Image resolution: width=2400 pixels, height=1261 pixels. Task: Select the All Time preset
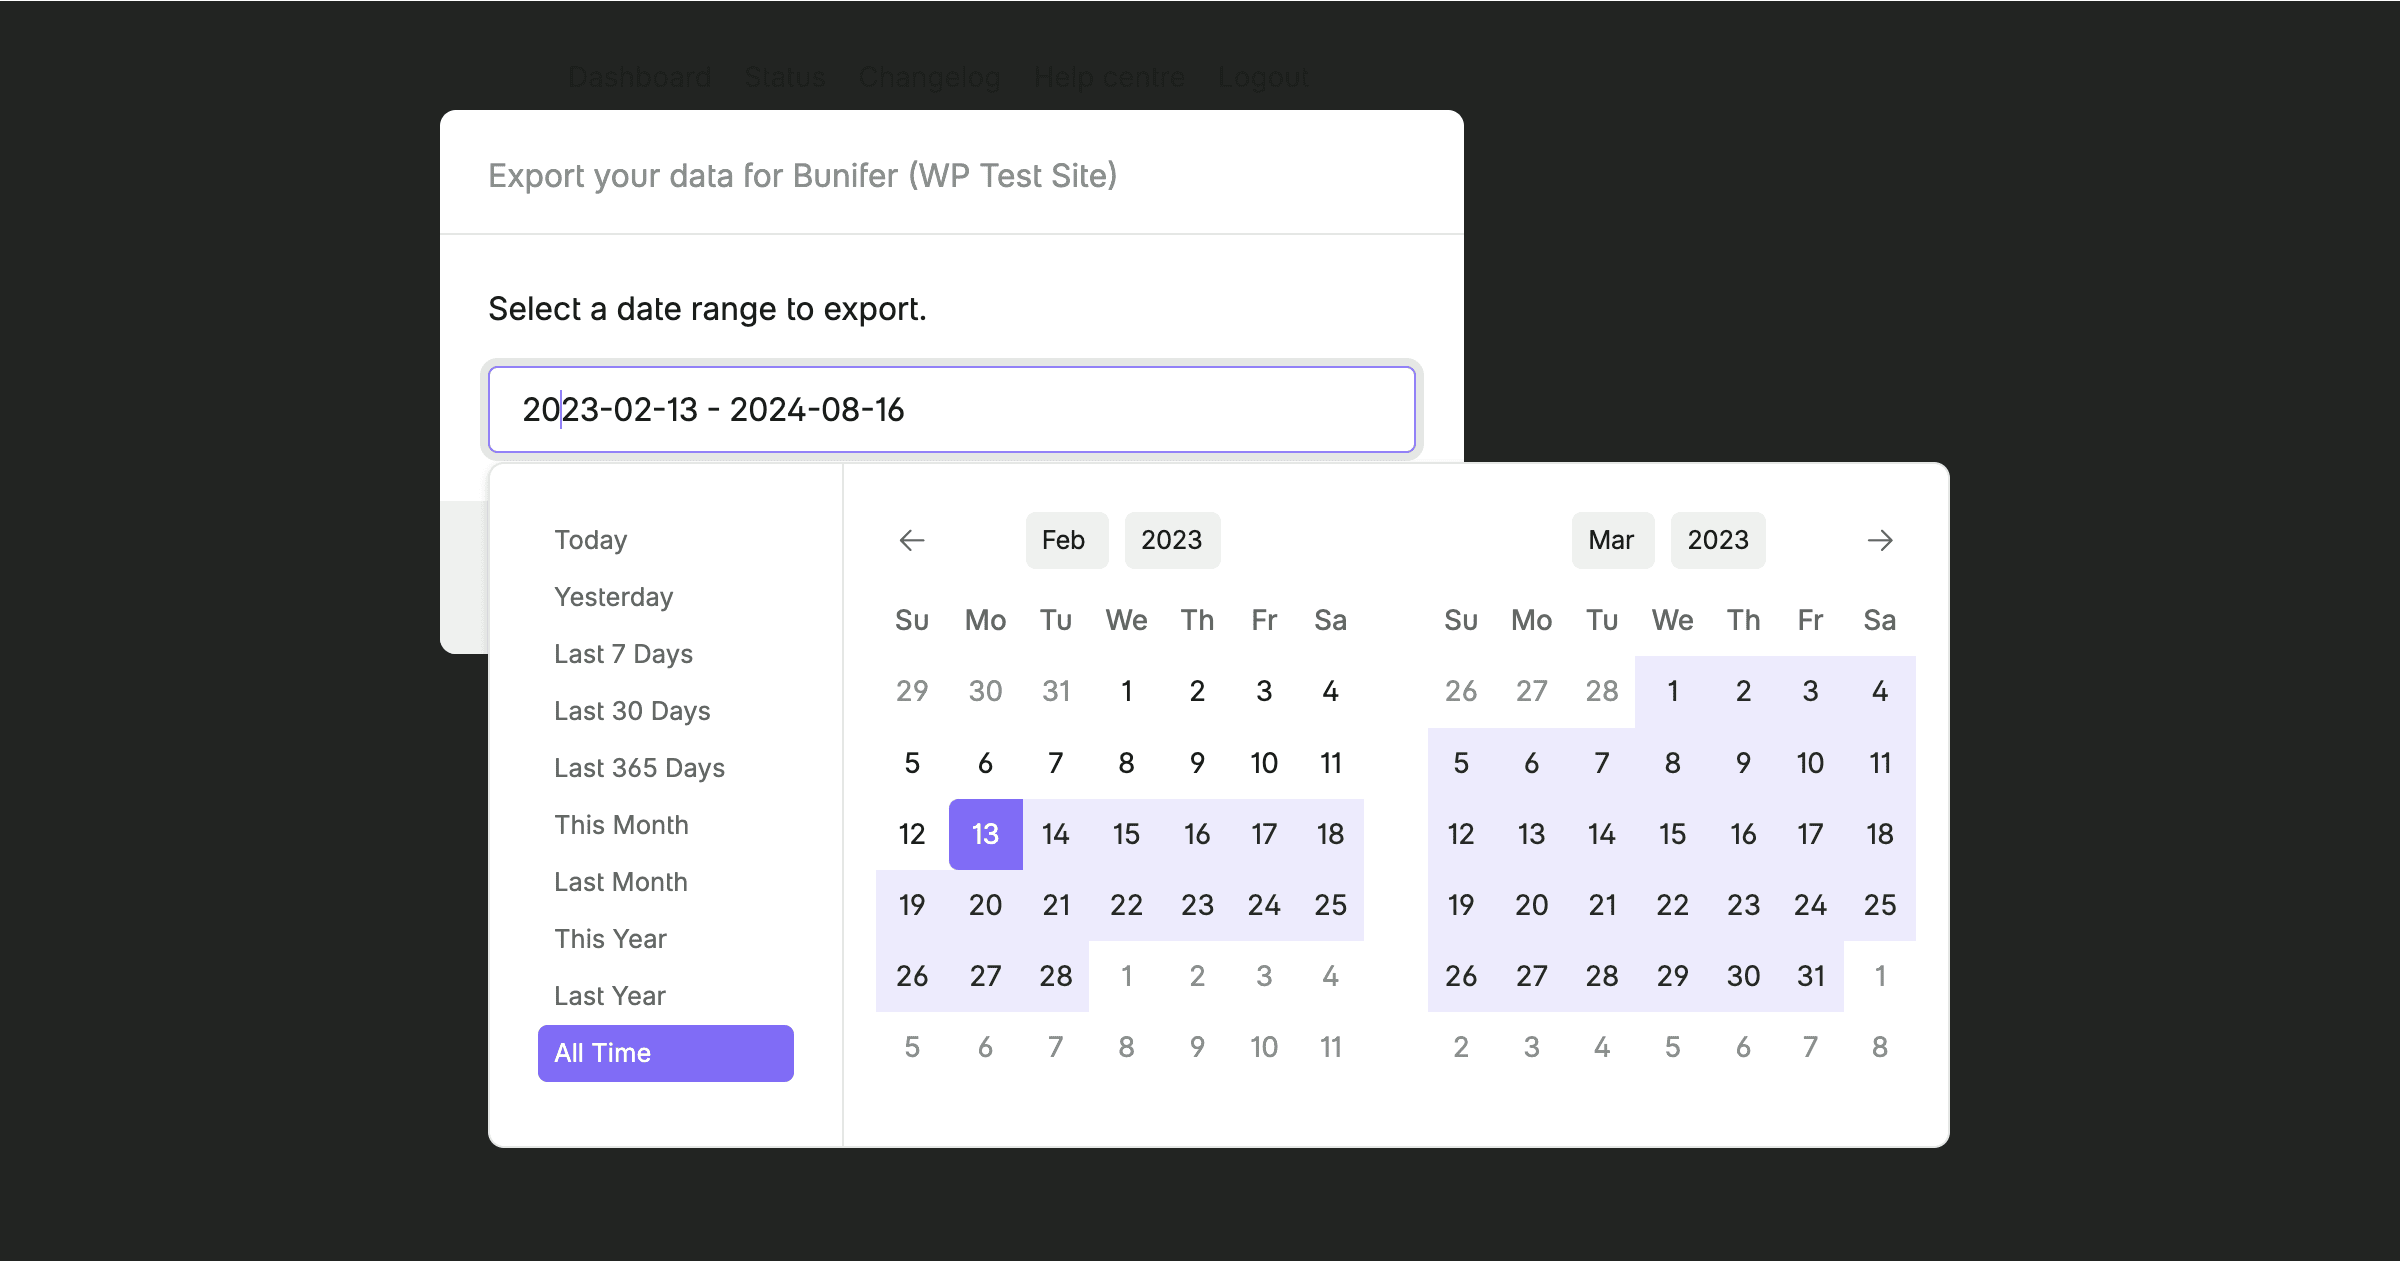tap(665, 1052)
